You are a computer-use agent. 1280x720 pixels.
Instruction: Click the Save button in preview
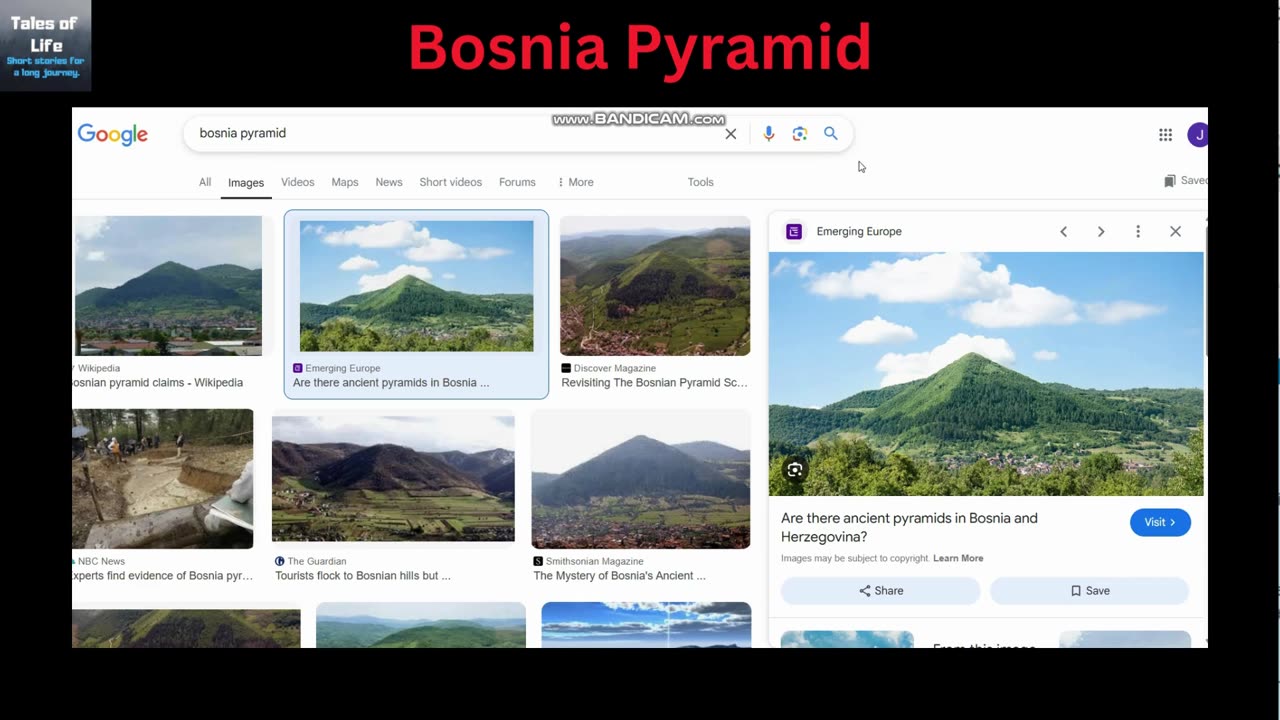(x=1089, y=591)
